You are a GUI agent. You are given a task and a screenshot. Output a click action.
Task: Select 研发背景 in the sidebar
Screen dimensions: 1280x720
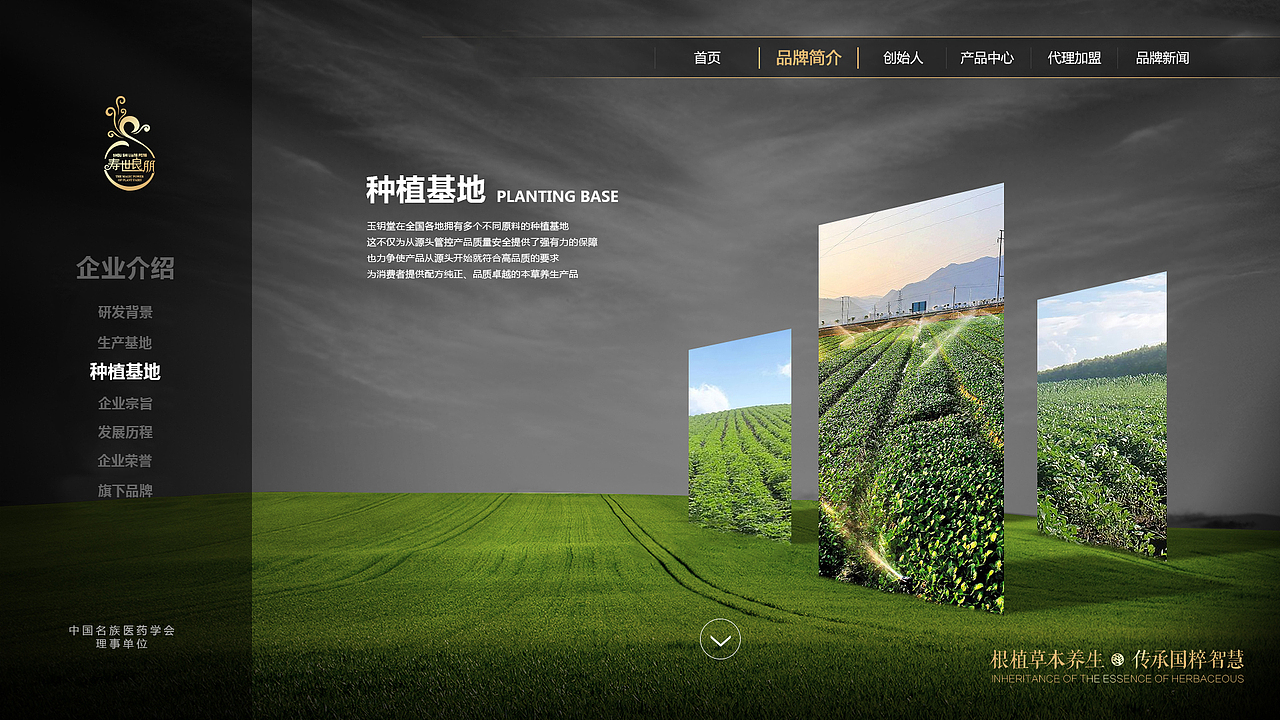[x=125, y=312]
